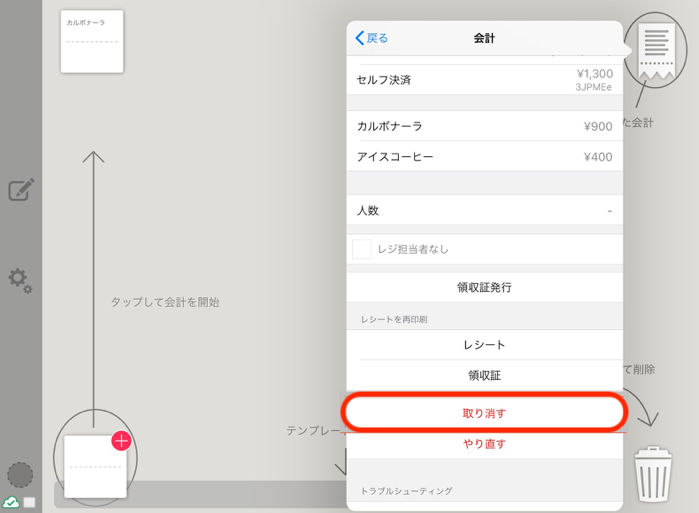Select the セルフ決済 row
The height and width of the screenshot is (513, 699).
(x=485, y=80)
